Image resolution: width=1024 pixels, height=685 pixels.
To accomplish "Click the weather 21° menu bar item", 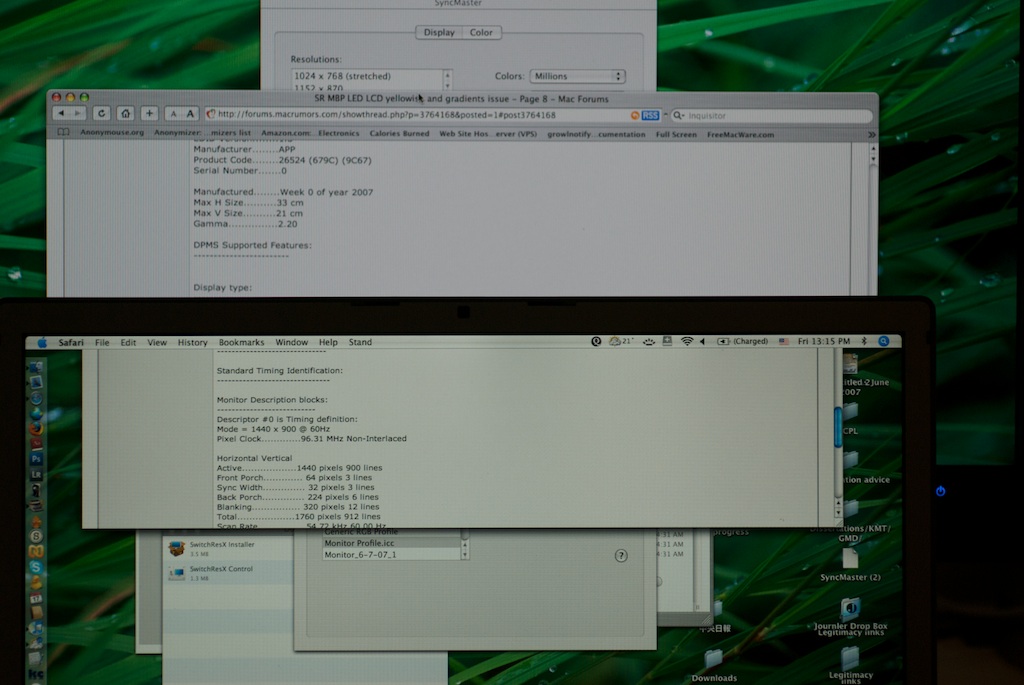I will pos(620,341).
